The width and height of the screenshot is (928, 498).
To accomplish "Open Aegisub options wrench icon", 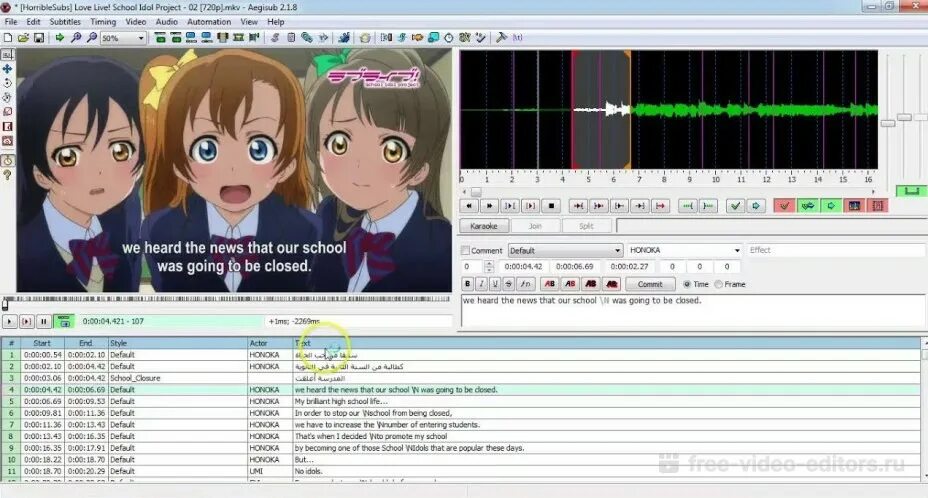I will point(501,37).
